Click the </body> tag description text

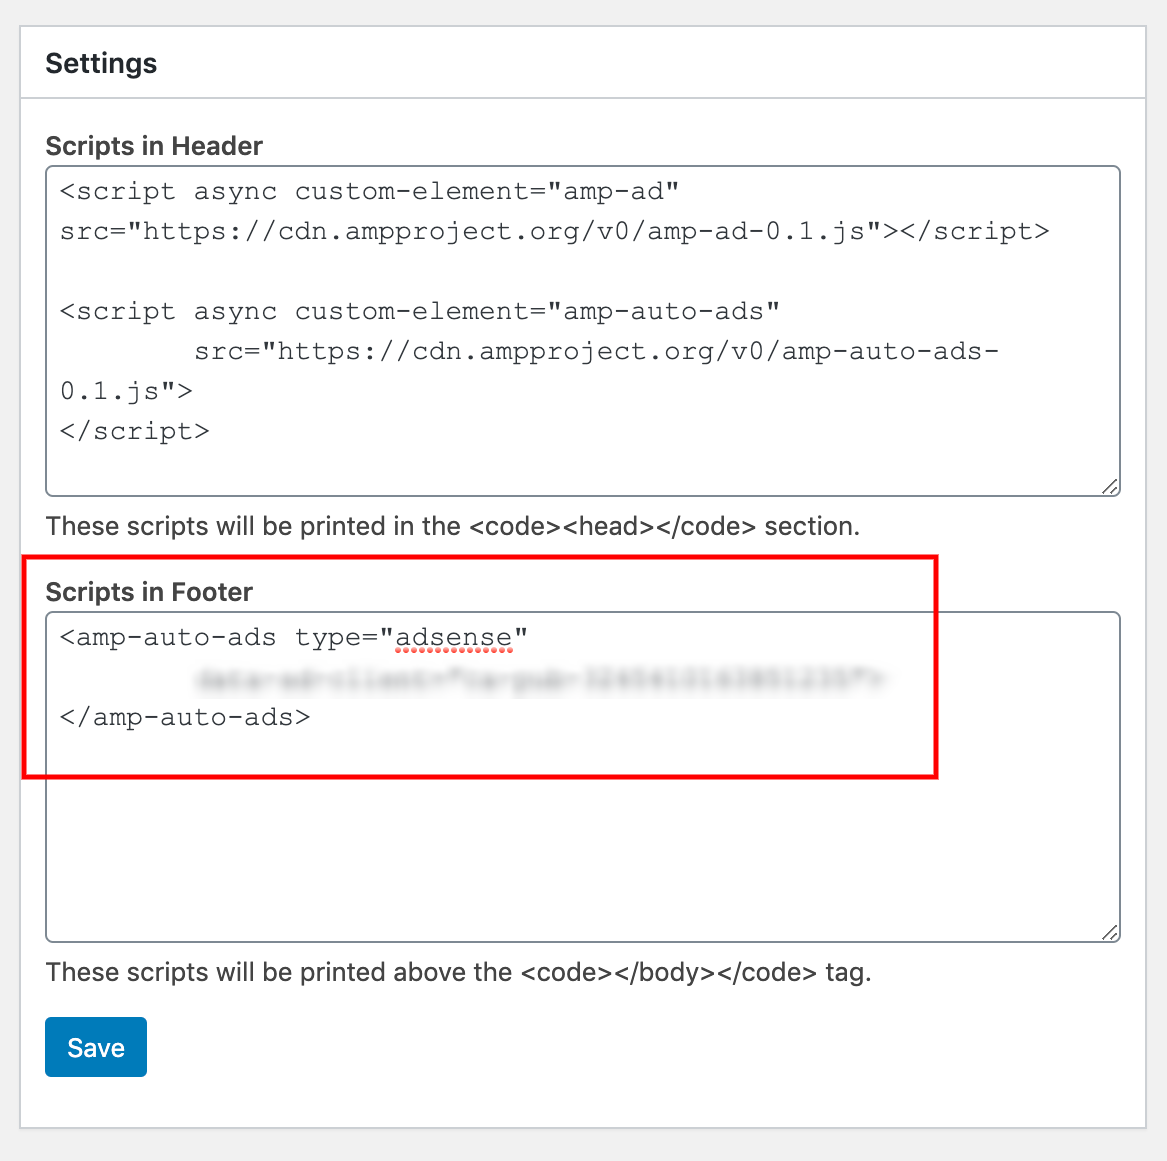click(458, 972)
